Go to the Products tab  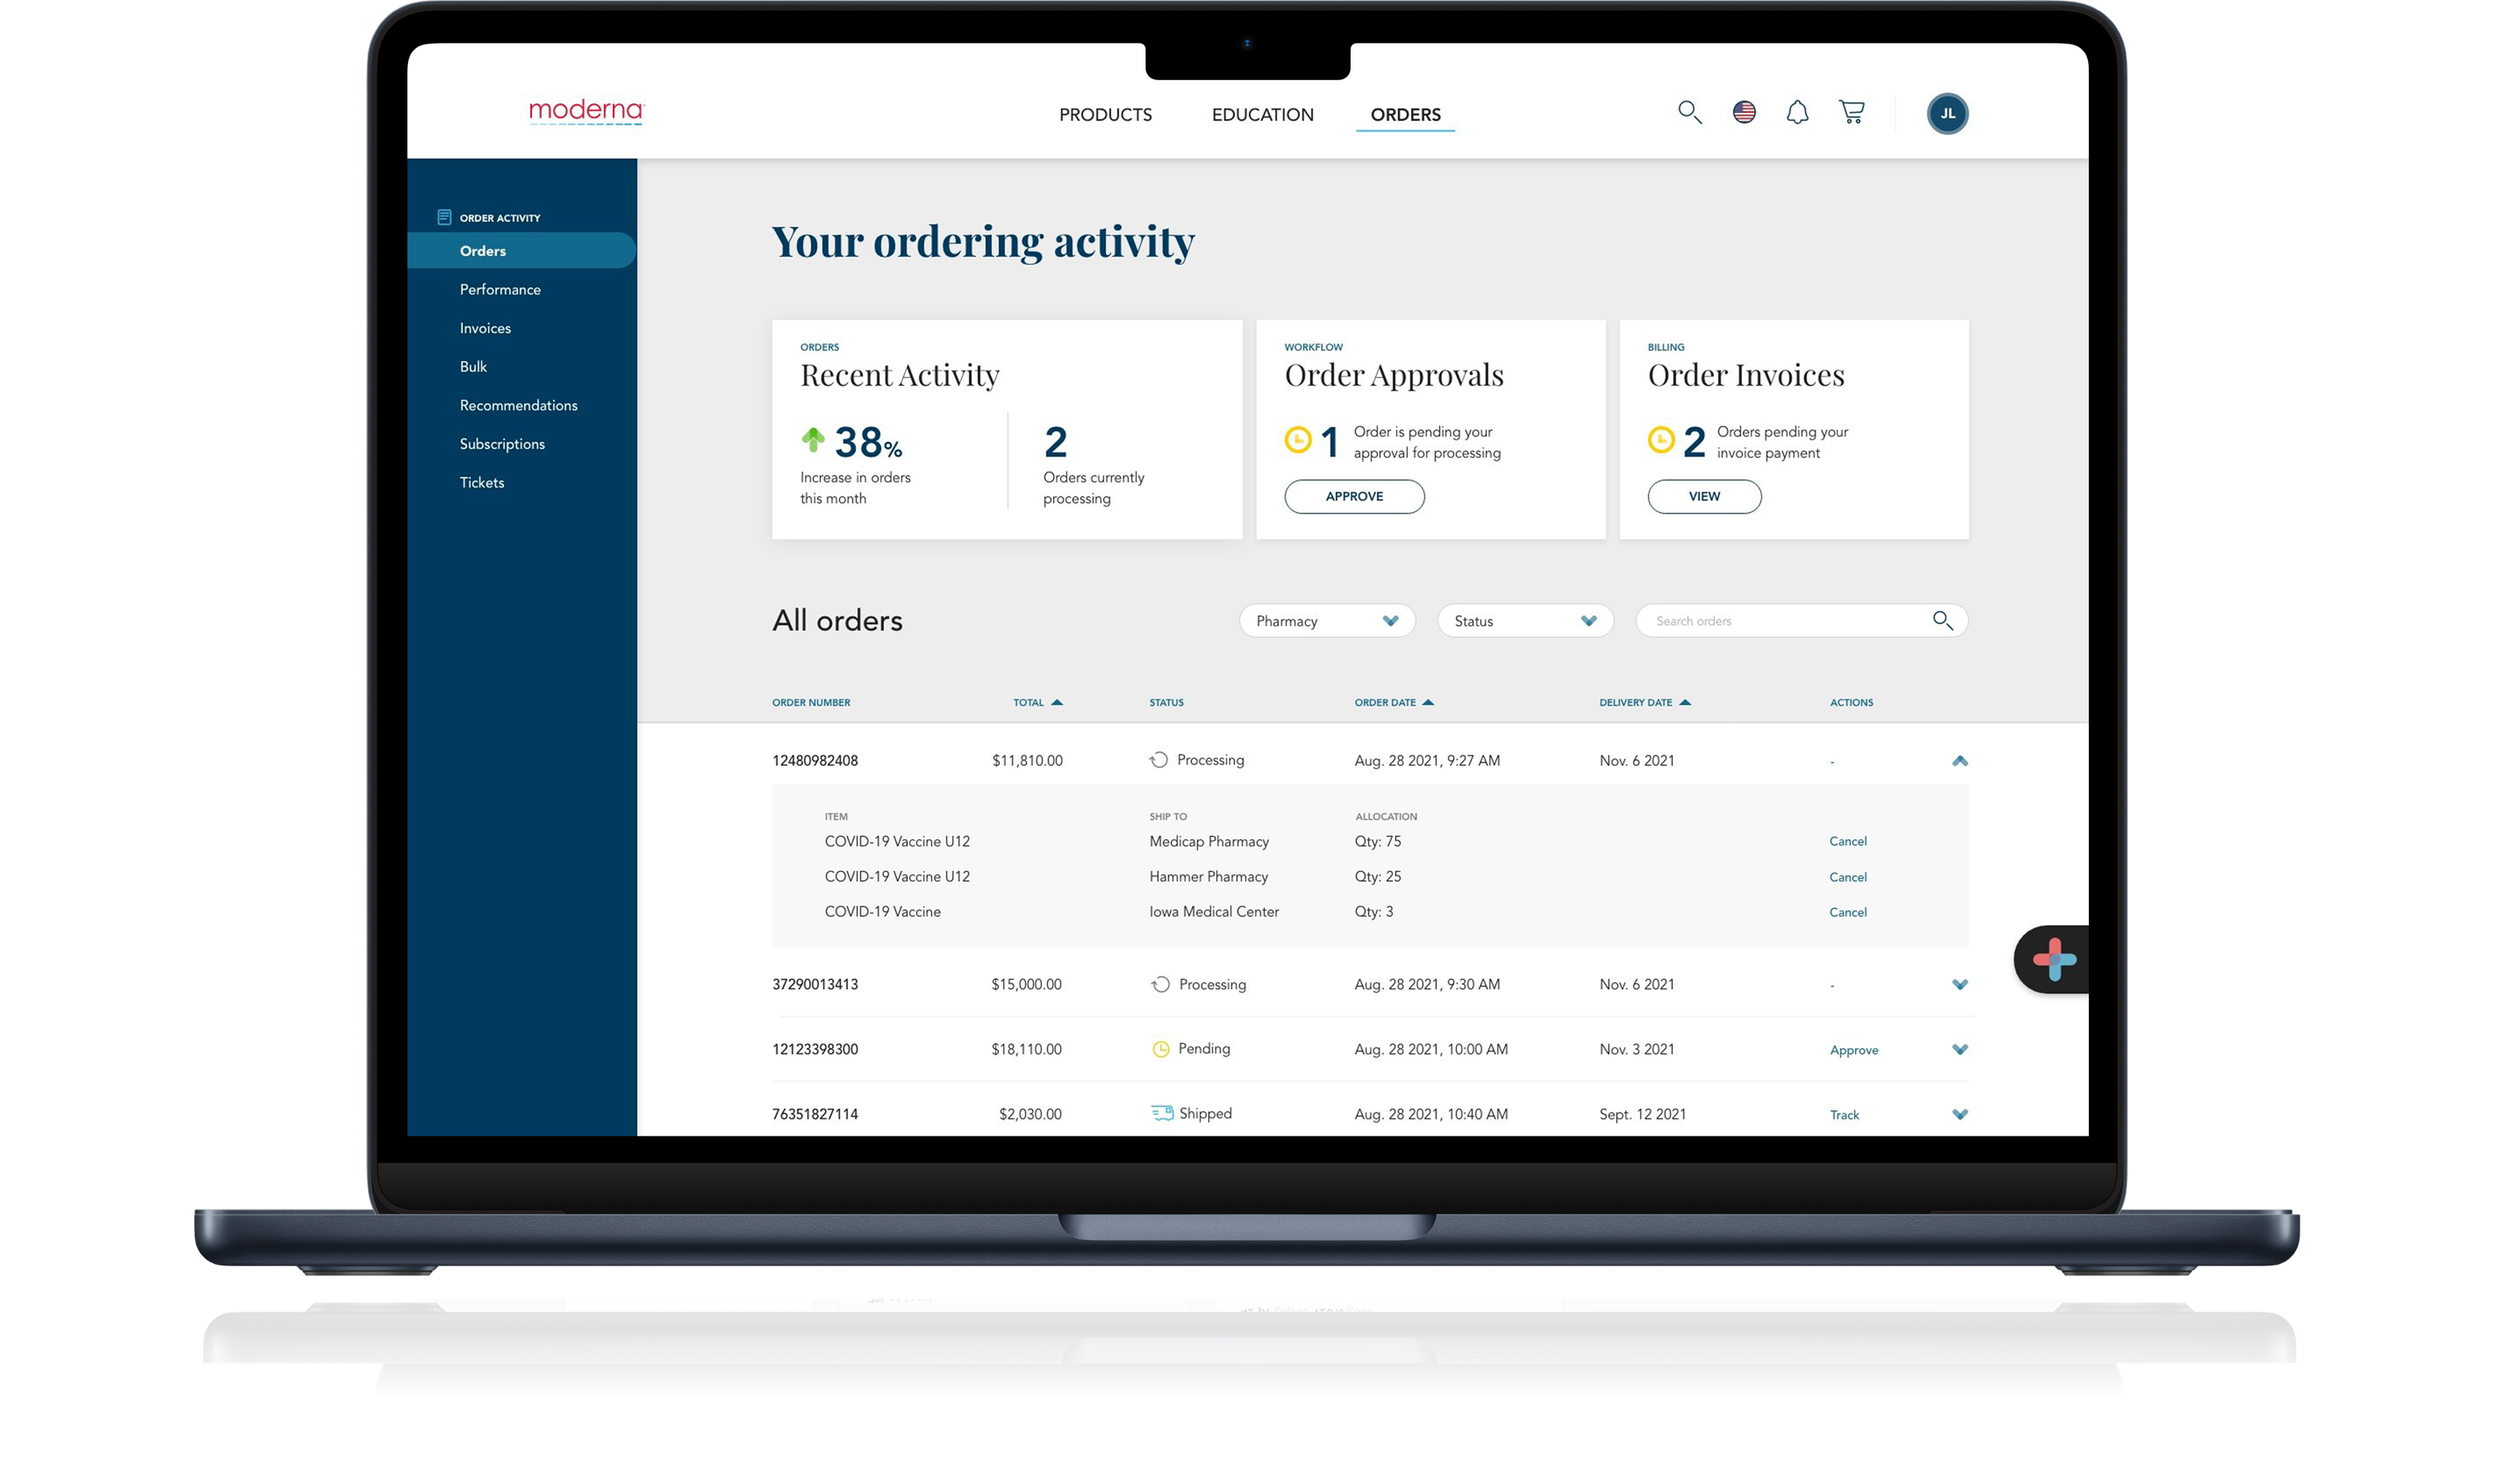pos(1105,115)
